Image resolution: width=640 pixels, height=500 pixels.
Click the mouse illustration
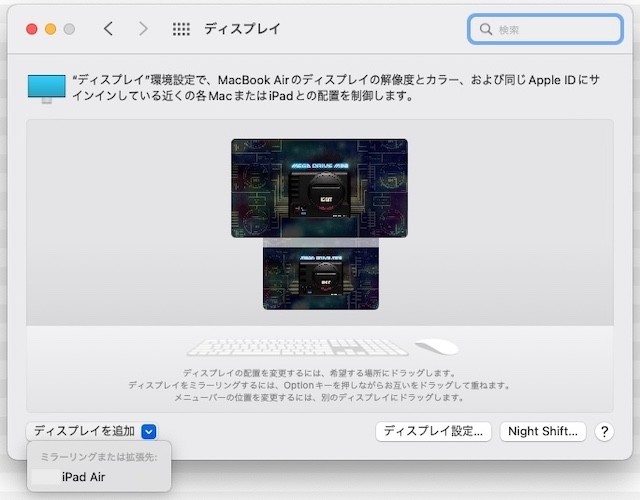(x=437, y=347)
